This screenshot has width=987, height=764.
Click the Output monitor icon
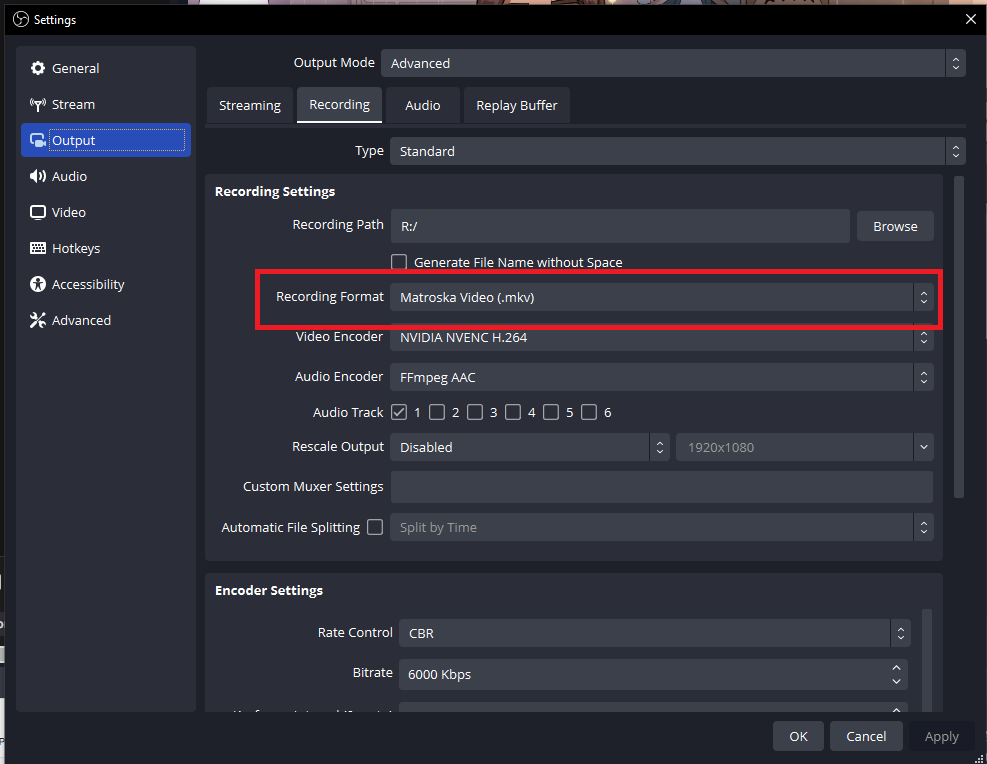point(38,140)
